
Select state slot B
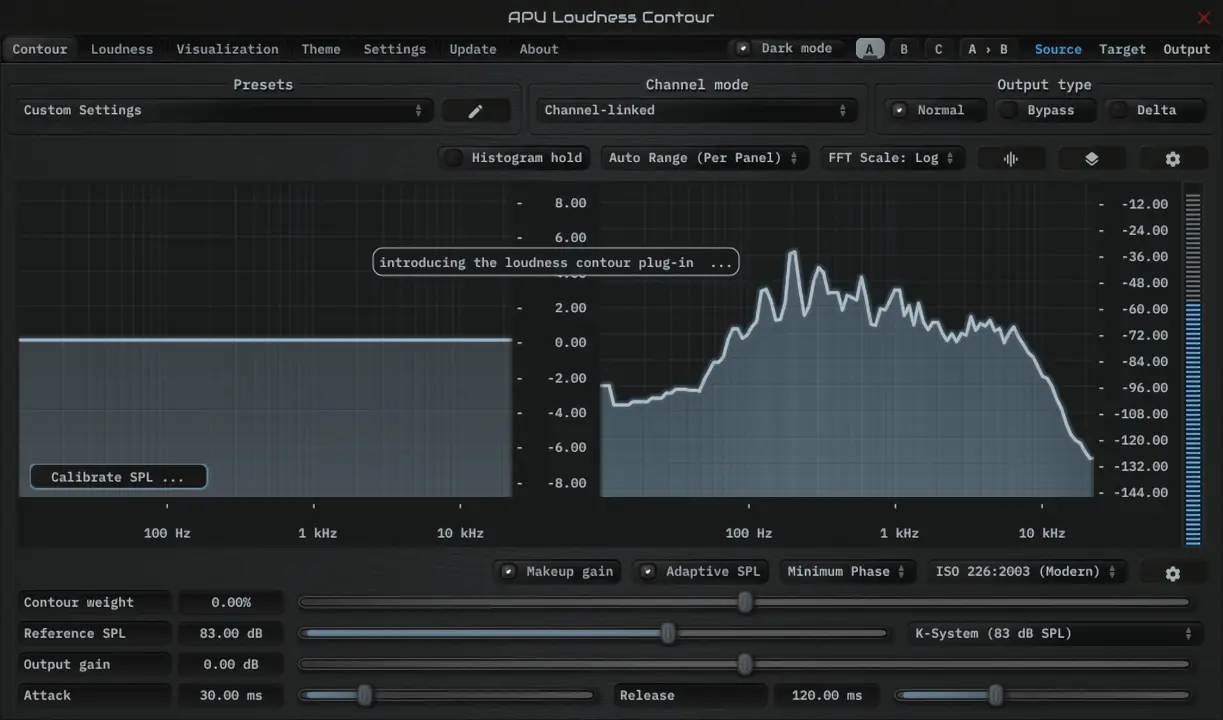pyautogui.click(x=904, y=49)
